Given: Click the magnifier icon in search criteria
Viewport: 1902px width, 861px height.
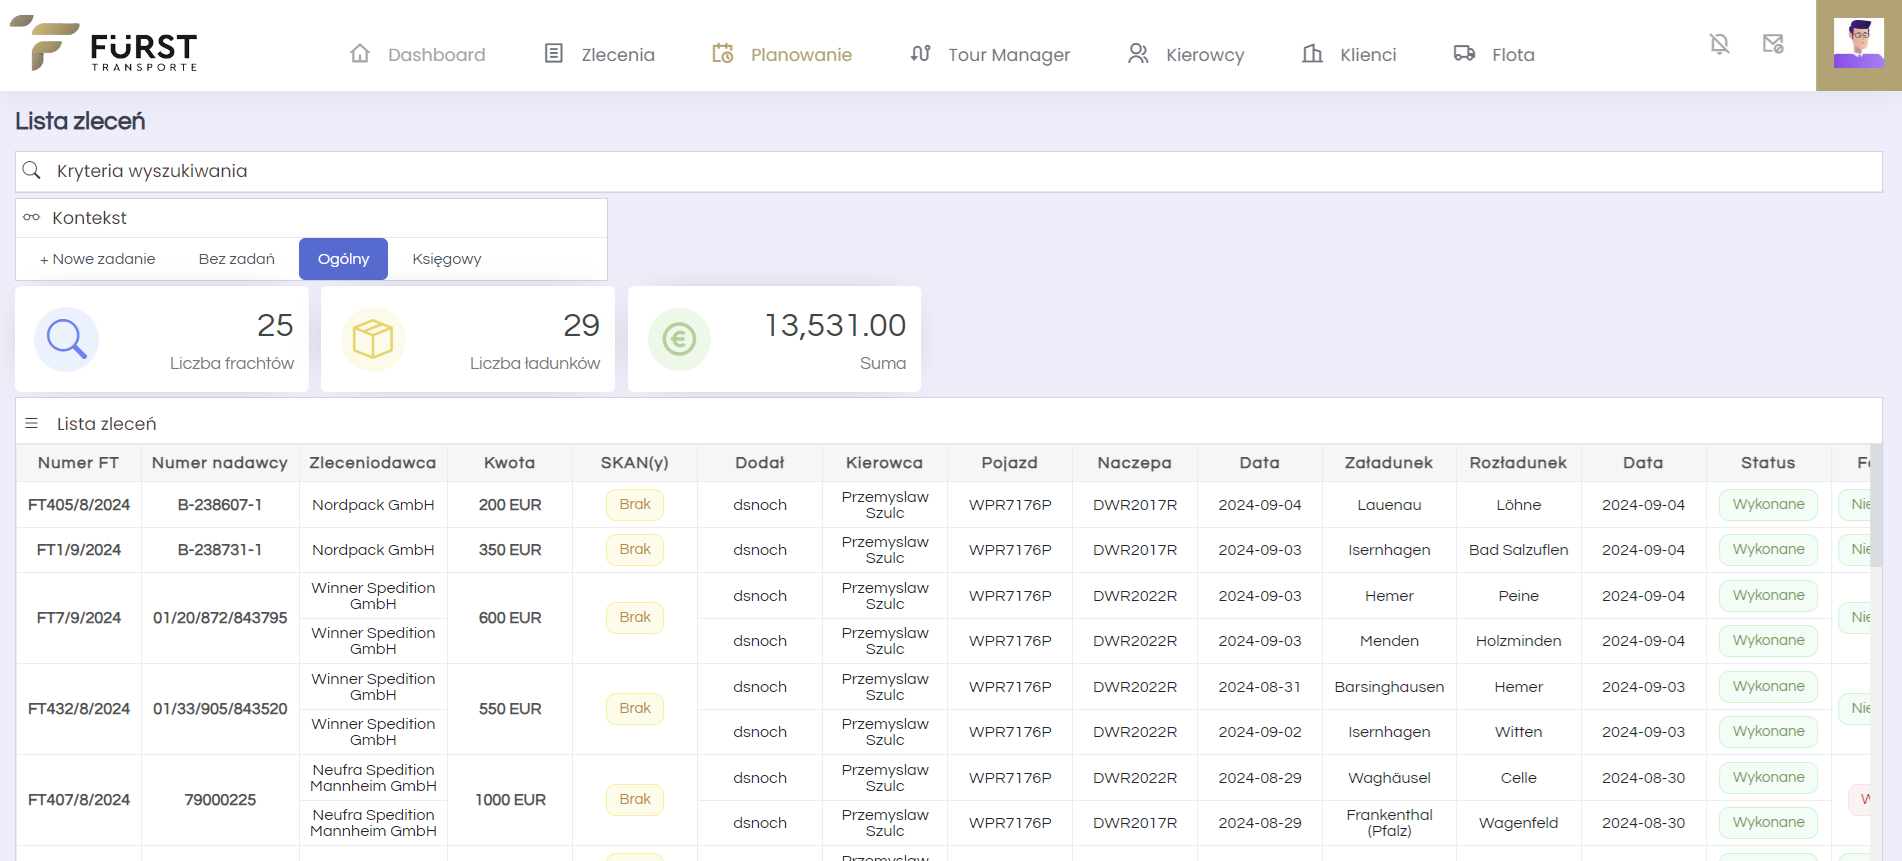Looking at the screenshot, I should pyautogui.click(x=32, y=171).
